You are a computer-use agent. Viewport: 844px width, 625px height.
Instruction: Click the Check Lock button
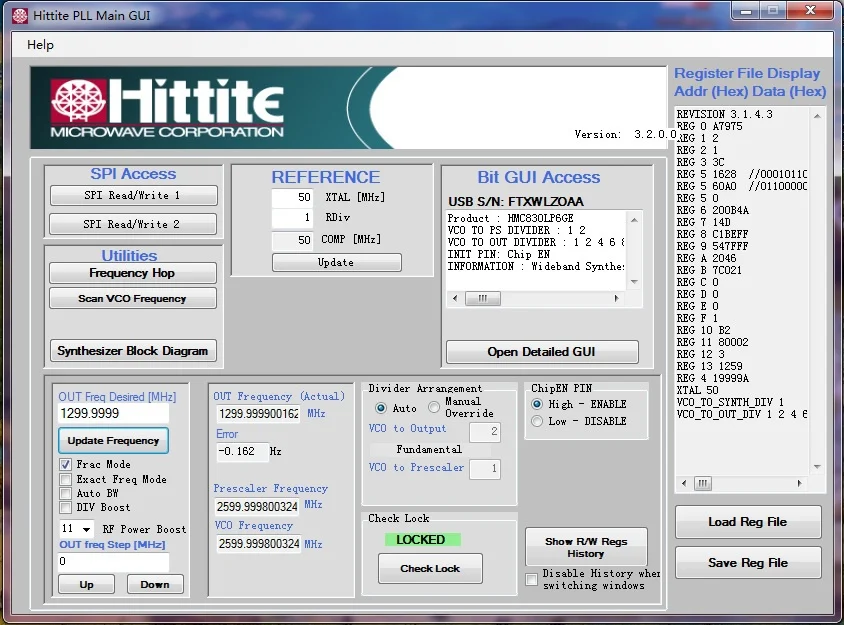tap(430, 568)
